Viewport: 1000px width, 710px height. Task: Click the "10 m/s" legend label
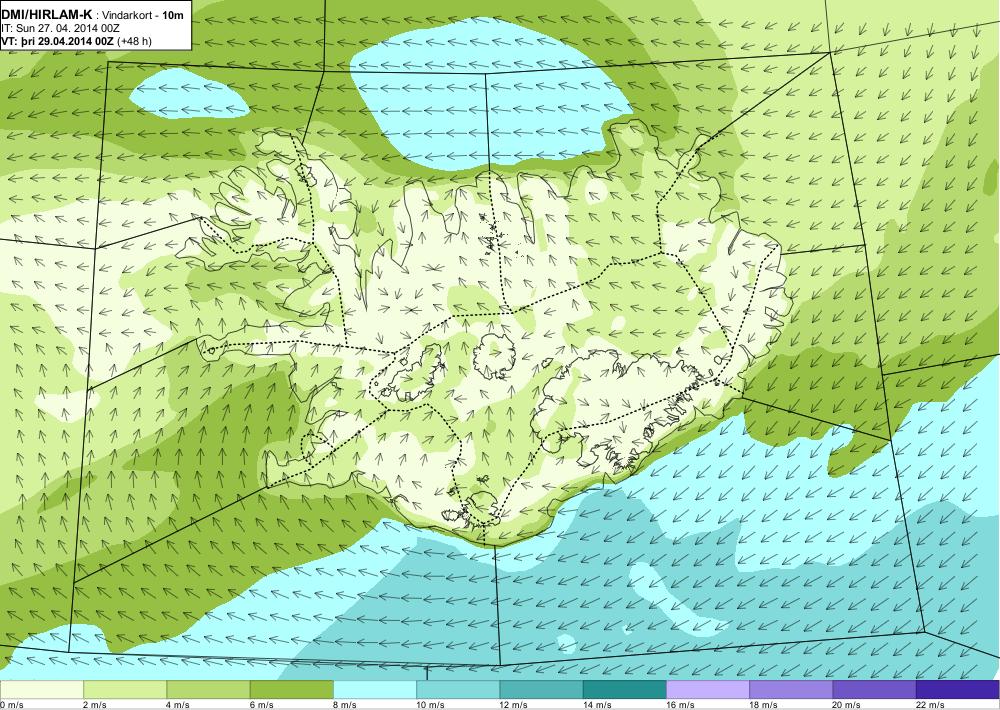430,705
